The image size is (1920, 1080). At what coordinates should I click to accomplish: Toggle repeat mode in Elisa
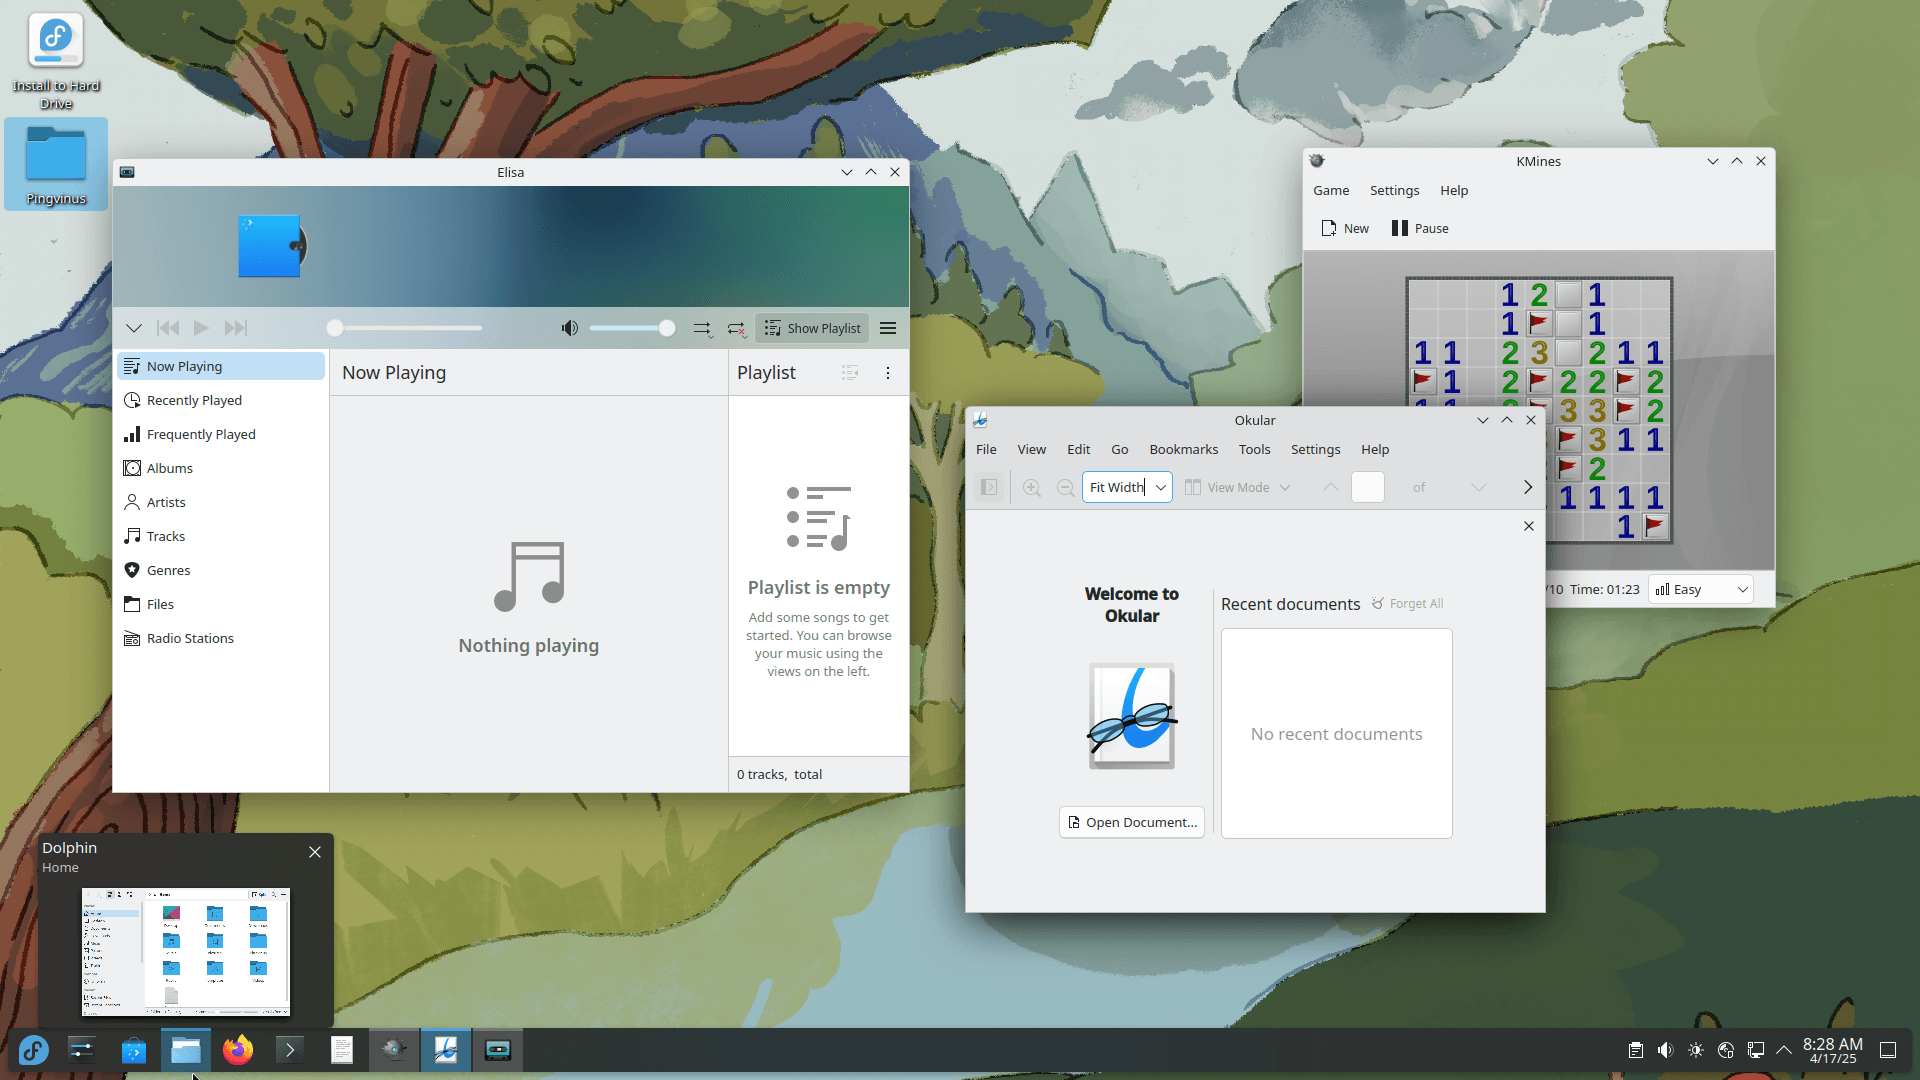[x=736, y=328]
